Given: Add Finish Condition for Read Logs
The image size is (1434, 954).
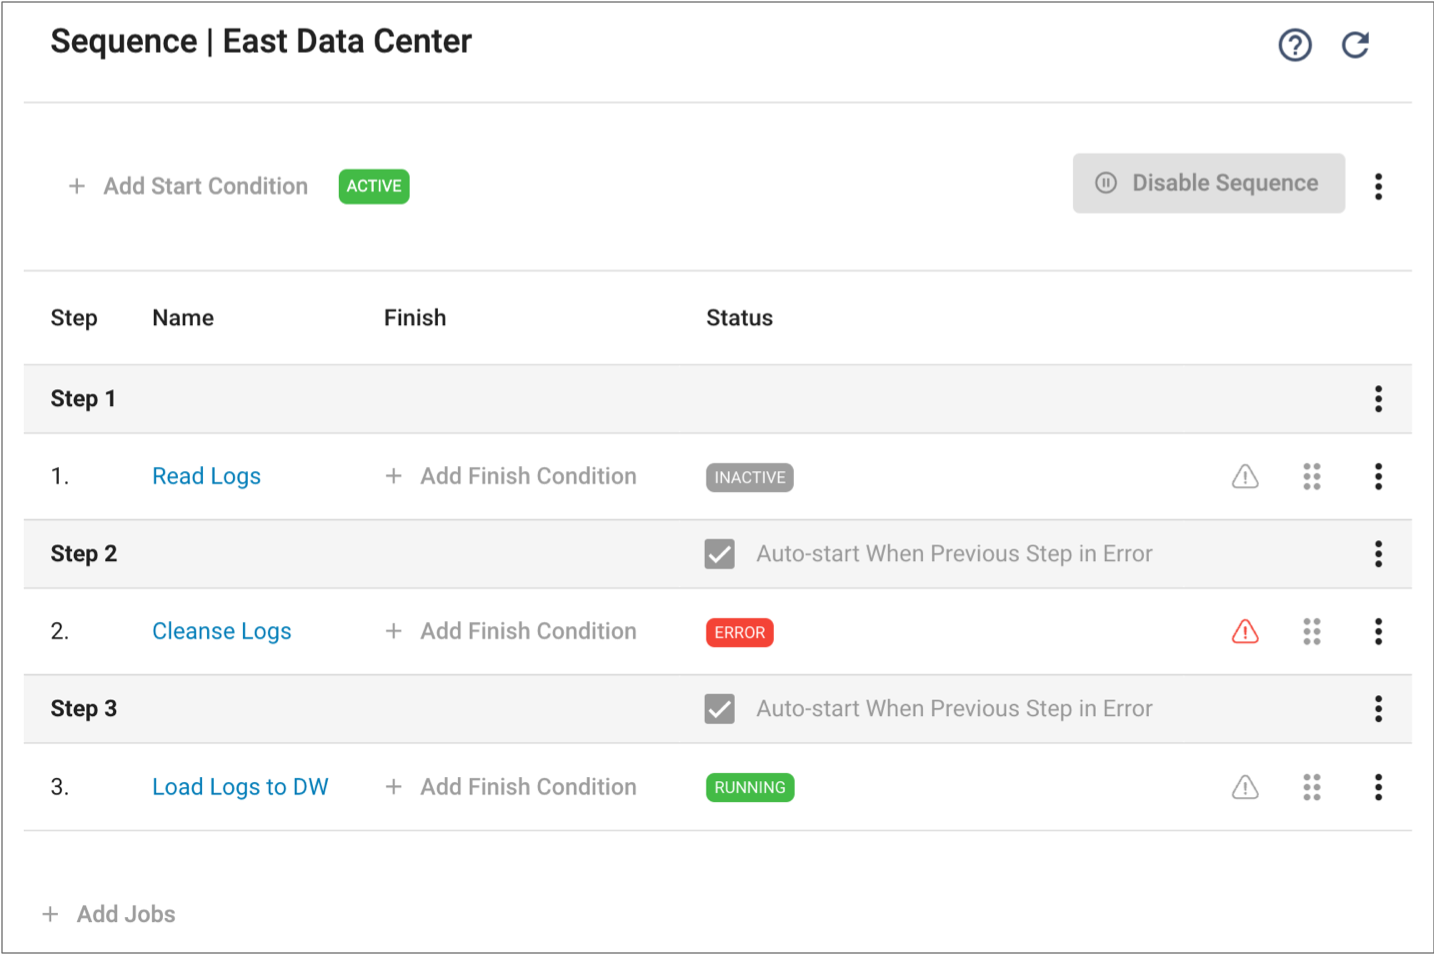Looking at the screenshot, I should coord(511,476).
